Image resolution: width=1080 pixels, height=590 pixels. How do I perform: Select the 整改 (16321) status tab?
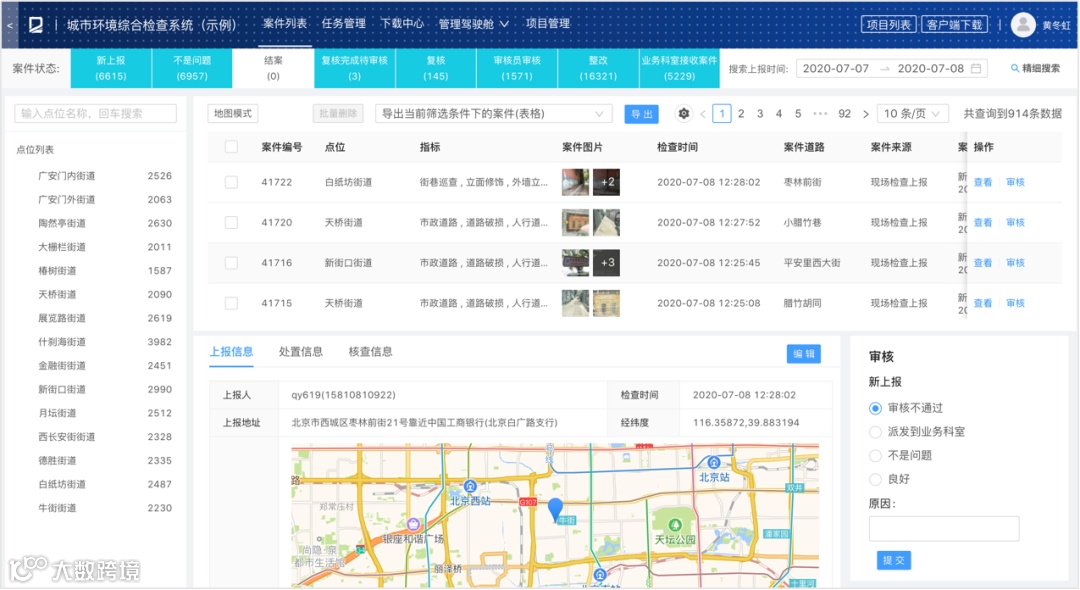599,68
